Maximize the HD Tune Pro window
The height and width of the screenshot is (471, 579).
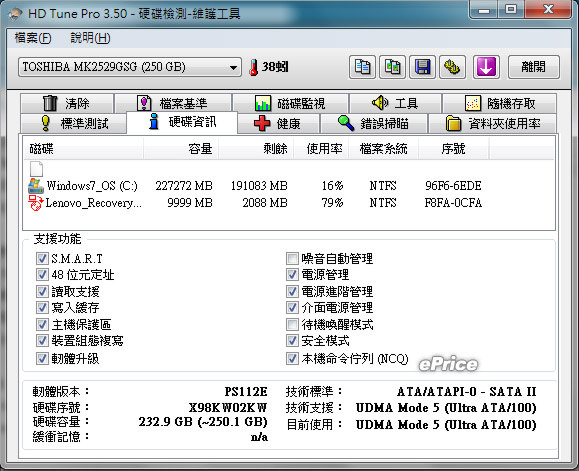click(511, 9)
